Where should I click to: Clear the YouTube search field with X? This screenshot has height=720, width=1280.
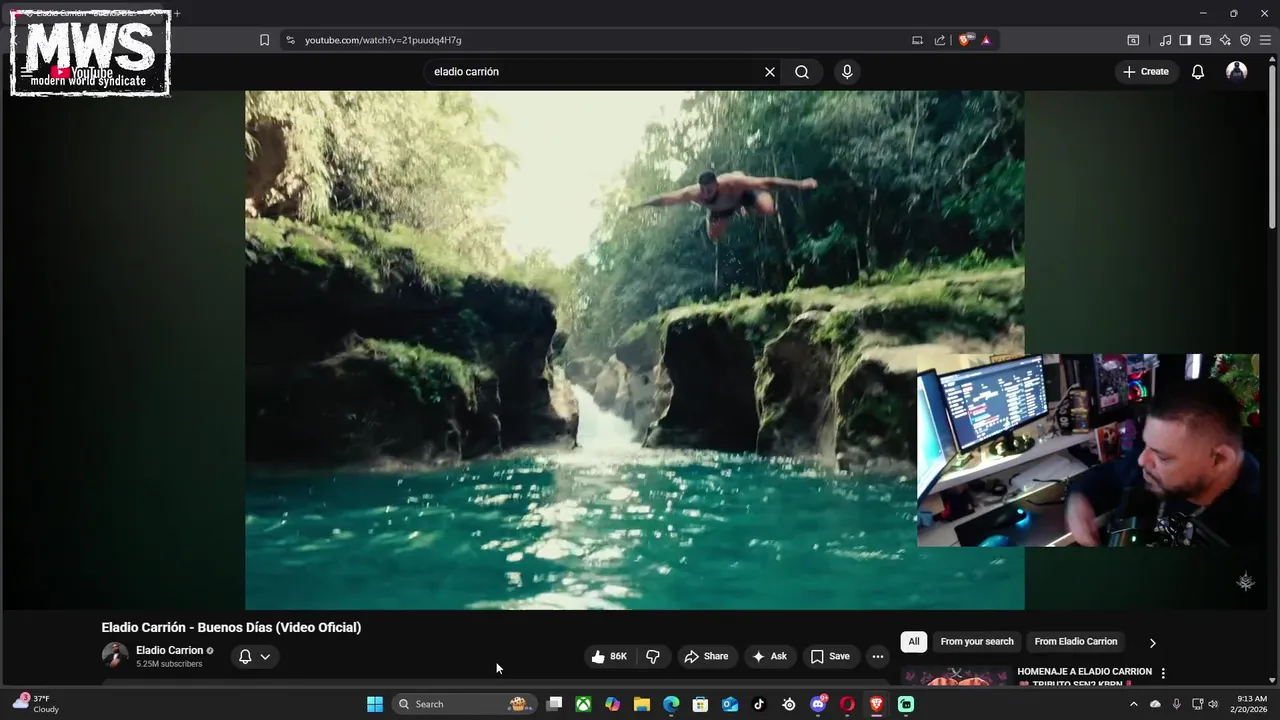(770, 72)
